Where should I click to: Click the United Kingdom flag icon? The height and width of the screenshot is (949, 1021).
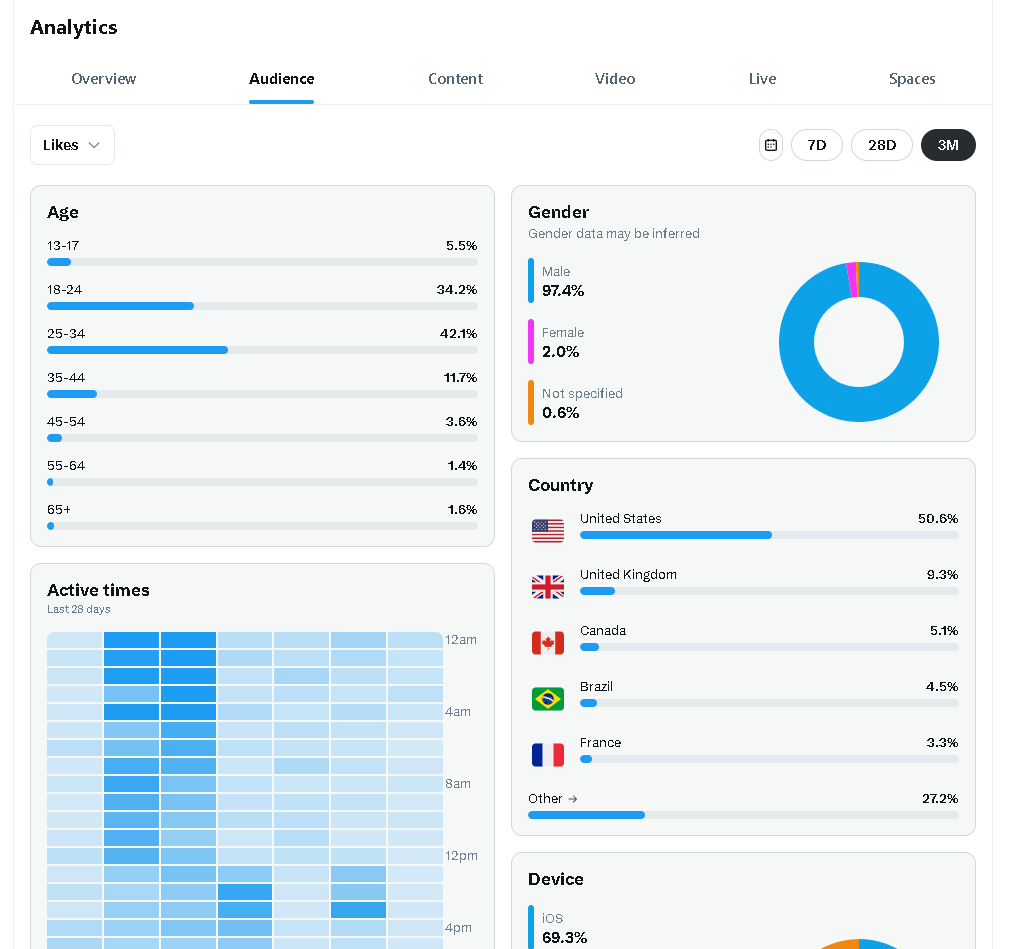pyautogui.click(x=548, y=587)
